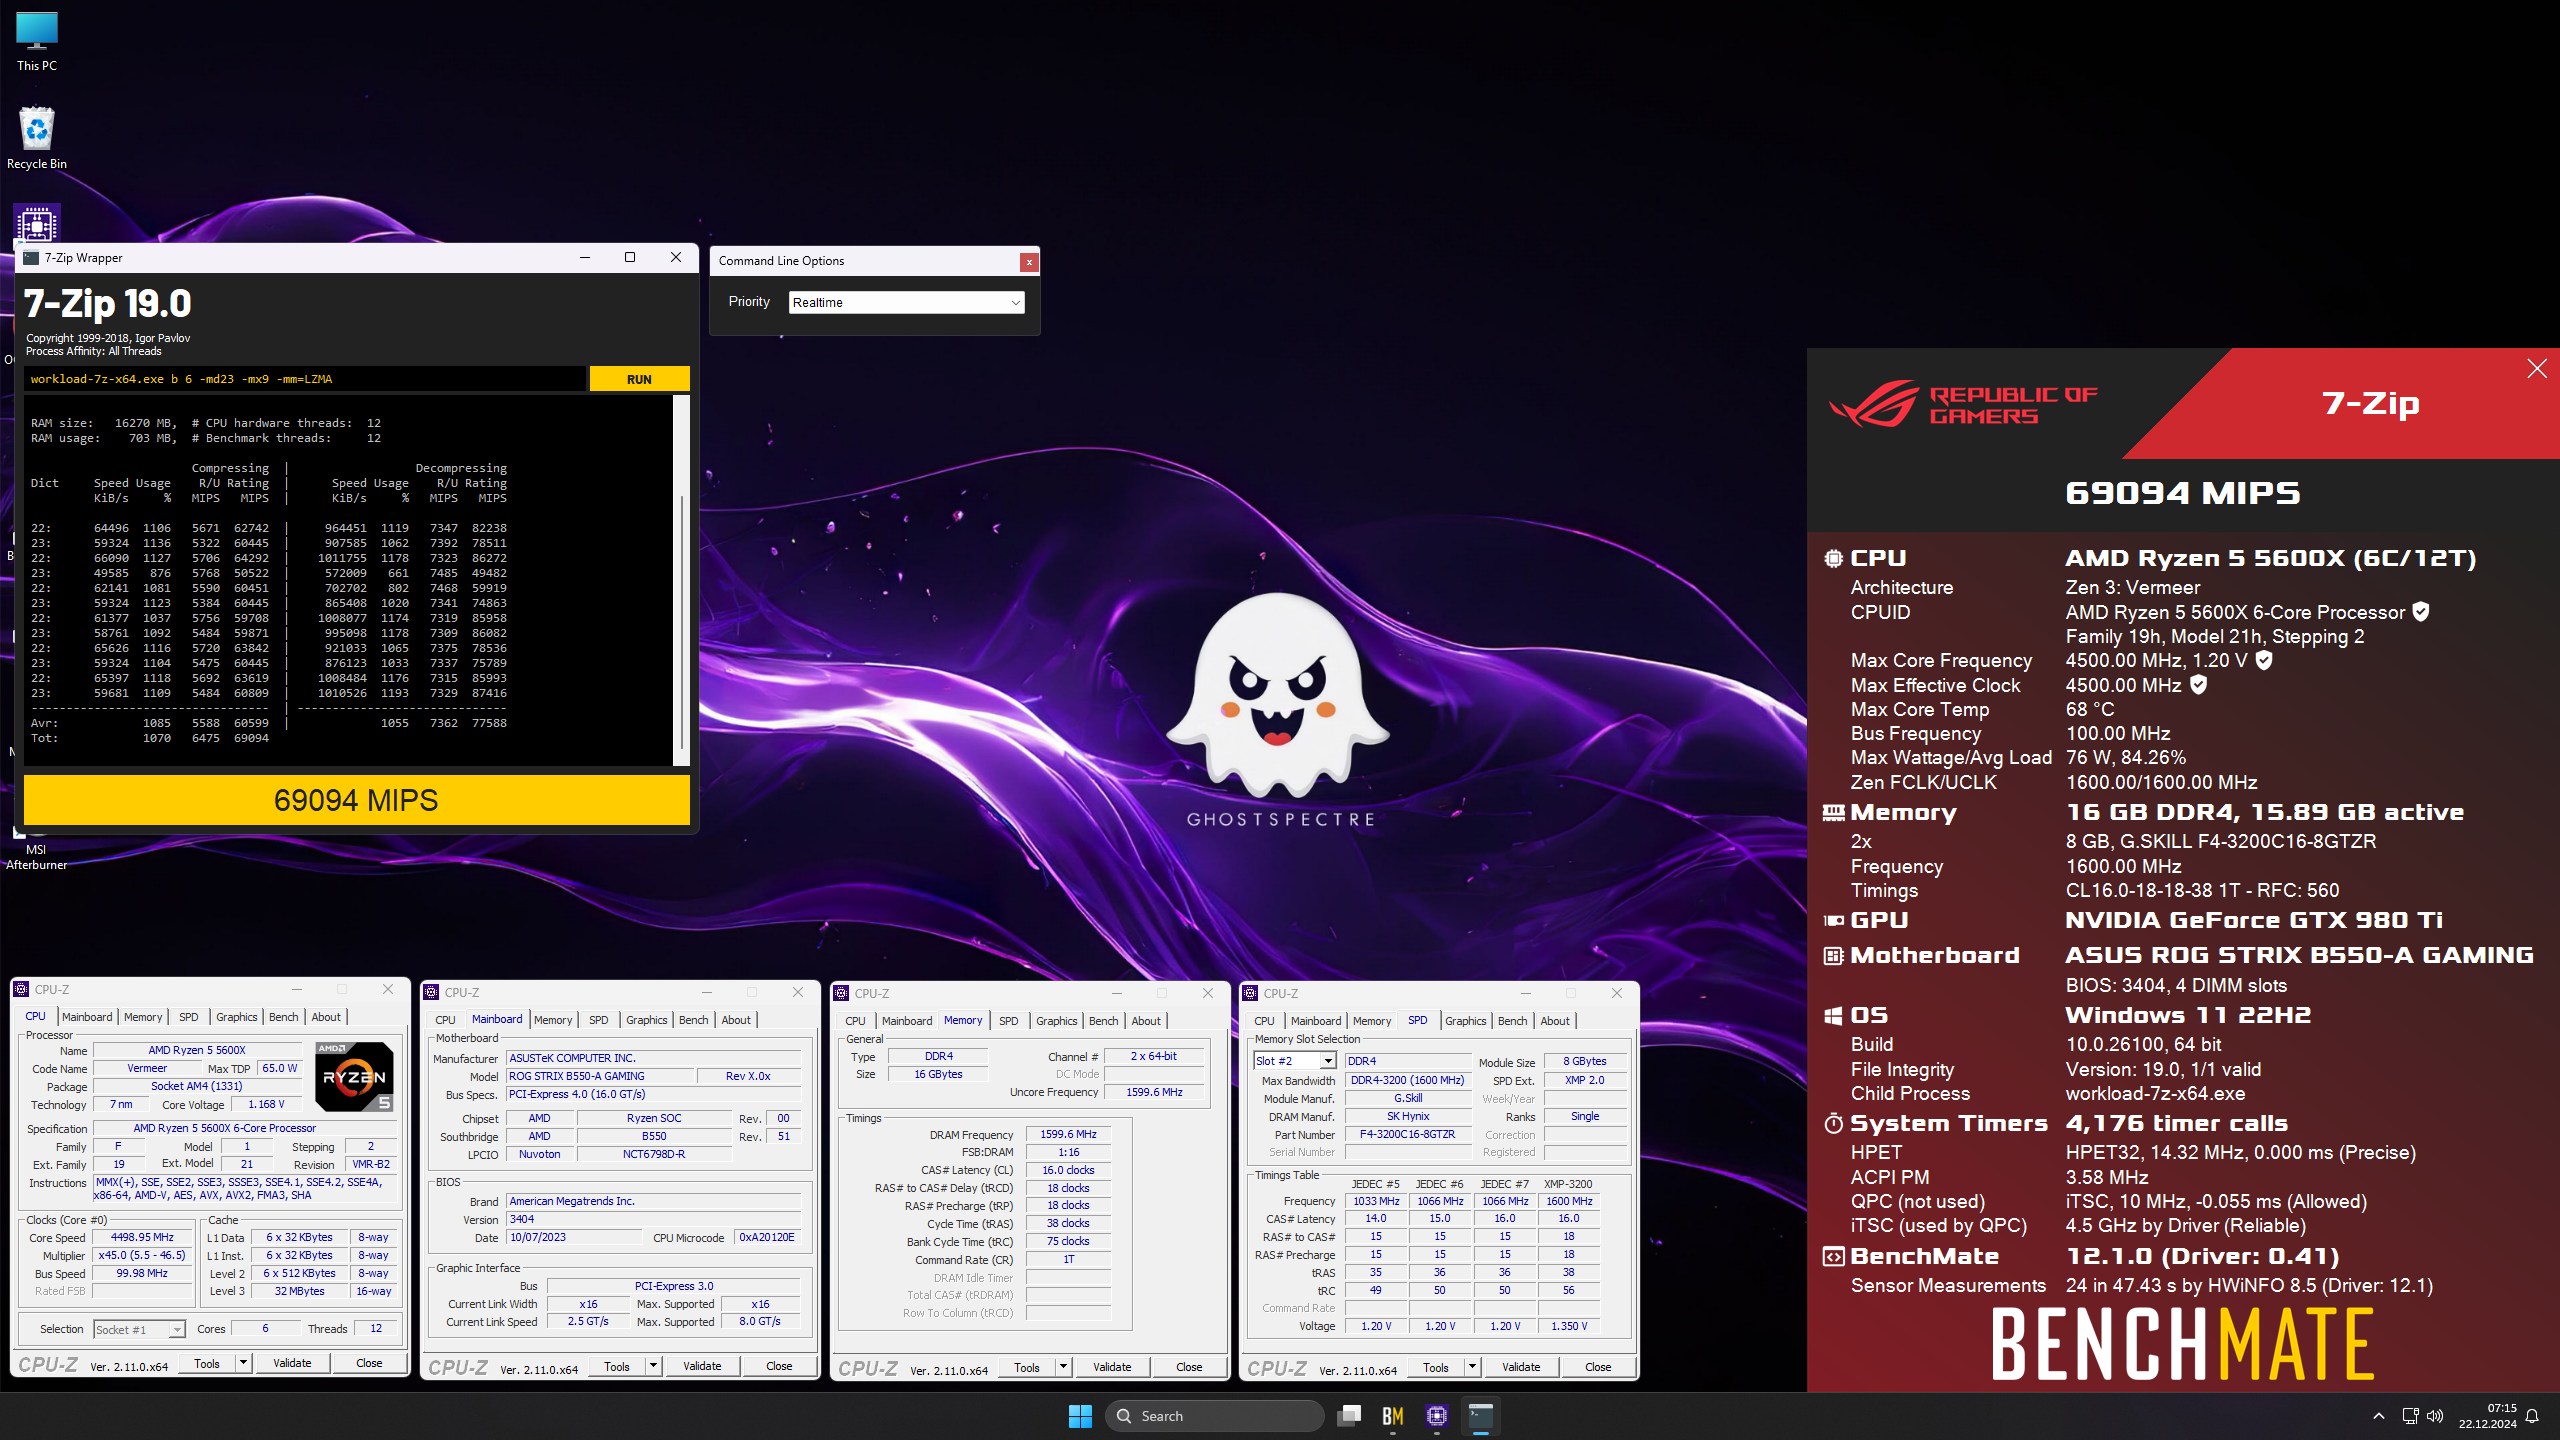Open Task View from the taskbar
2560x1440 pixels.
point(1349,1415)
